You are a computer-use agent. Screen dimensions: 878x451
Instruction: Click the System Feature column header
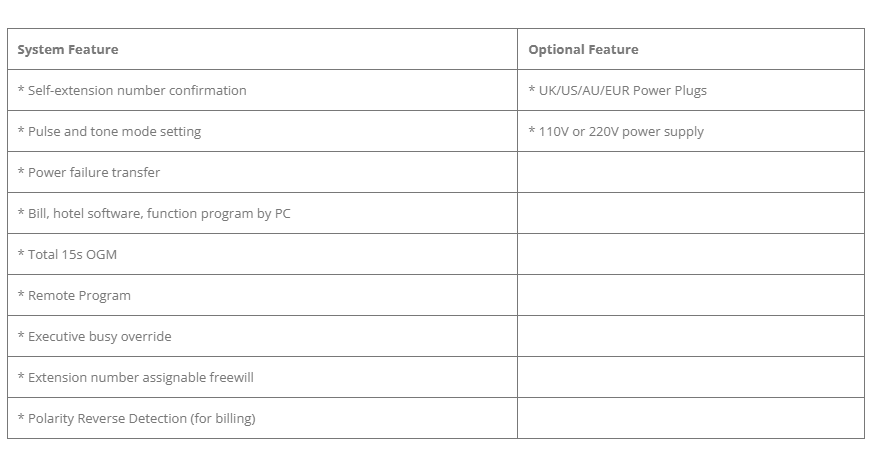tap(68, 50)
